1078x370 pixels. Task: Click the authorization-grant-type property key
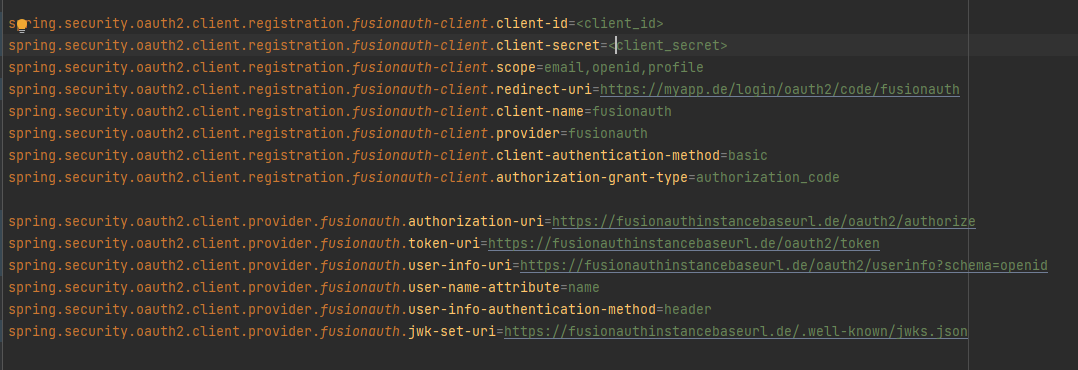[592, 177]
